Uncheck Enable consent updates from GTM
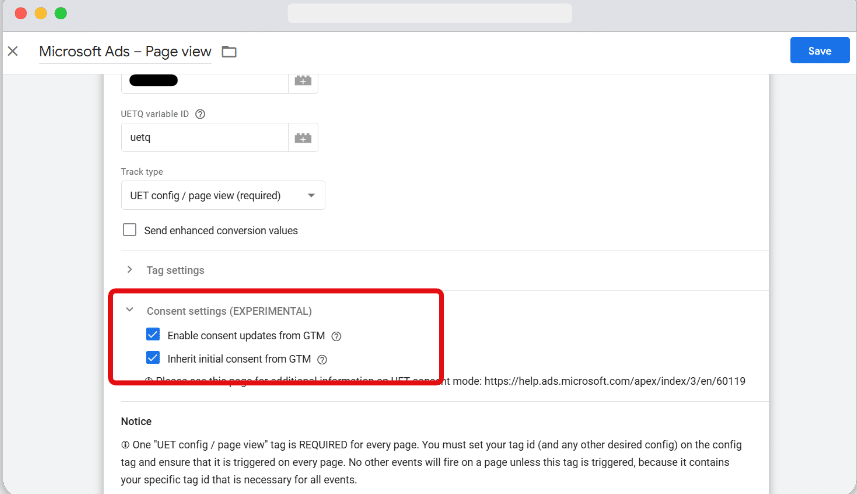 click(x=153, y=334)
